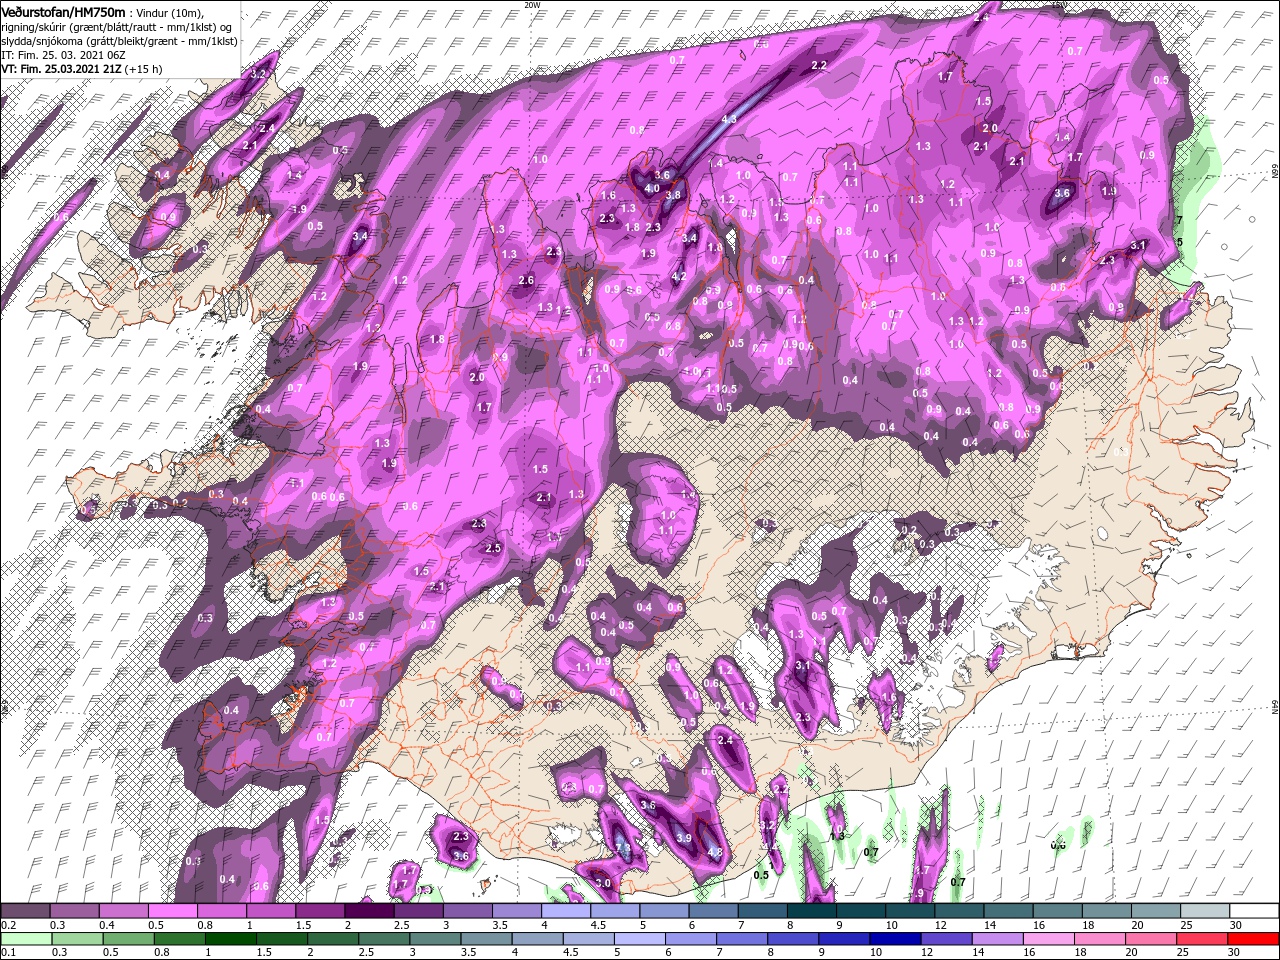Click the light grey 25 swatch in the upper legend row
The width and height of the screenshot is (1280, 960).
pos(1206,912)
